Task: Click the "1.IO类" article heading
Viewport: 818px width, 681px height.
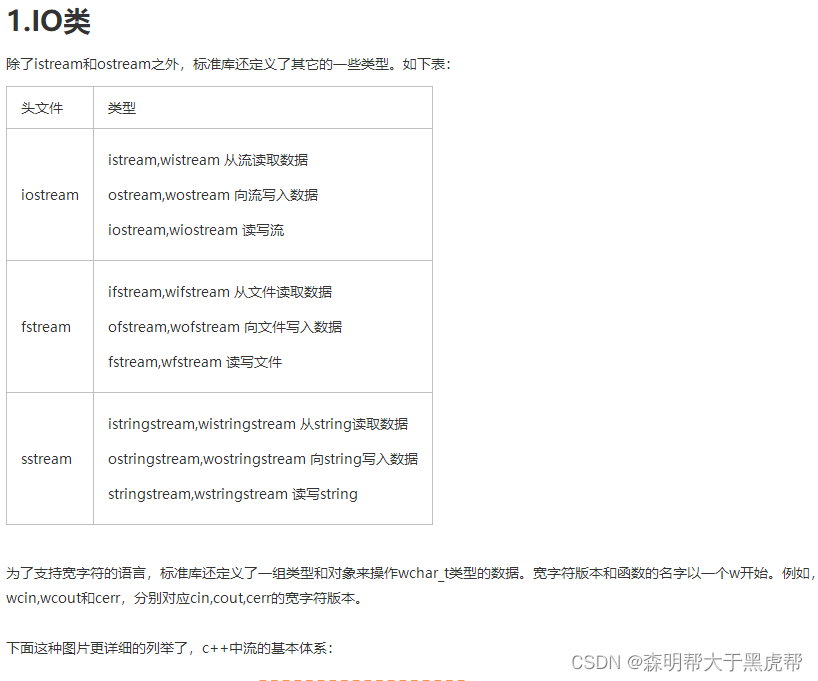Action: 48,20
